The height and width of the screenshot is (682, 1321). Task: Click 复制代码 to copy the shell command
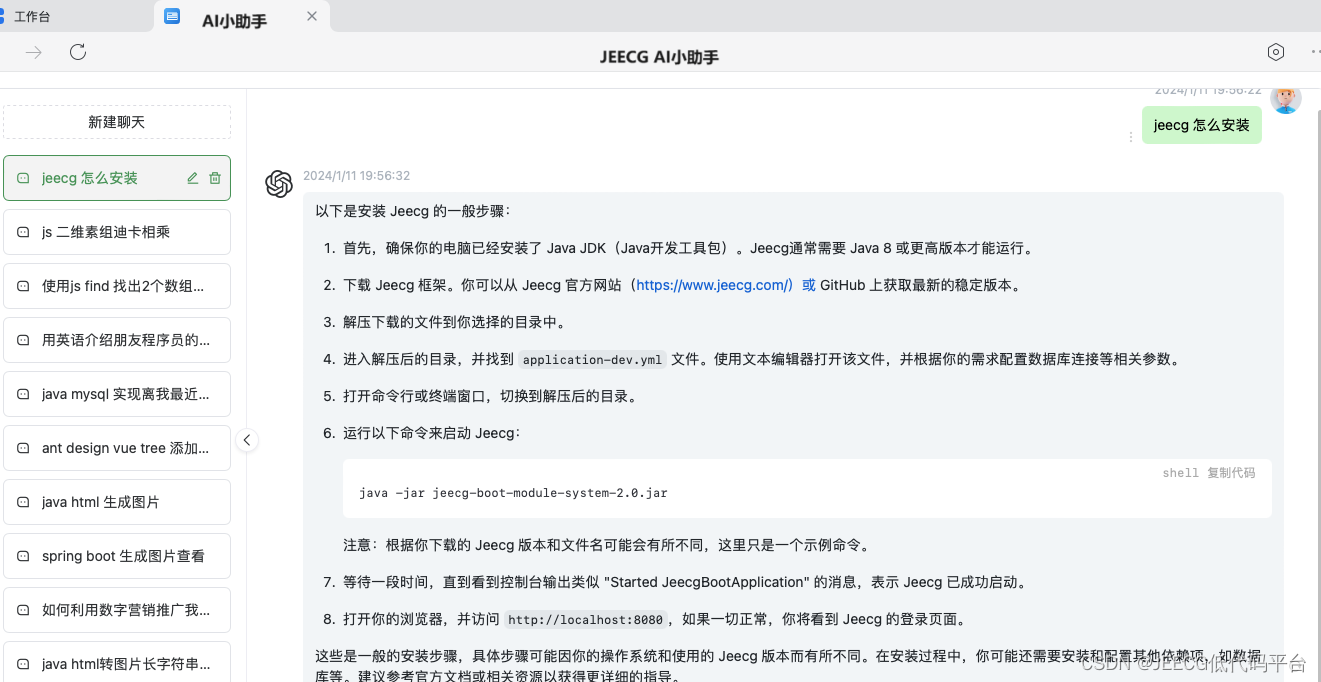[x=1230, y=472]
